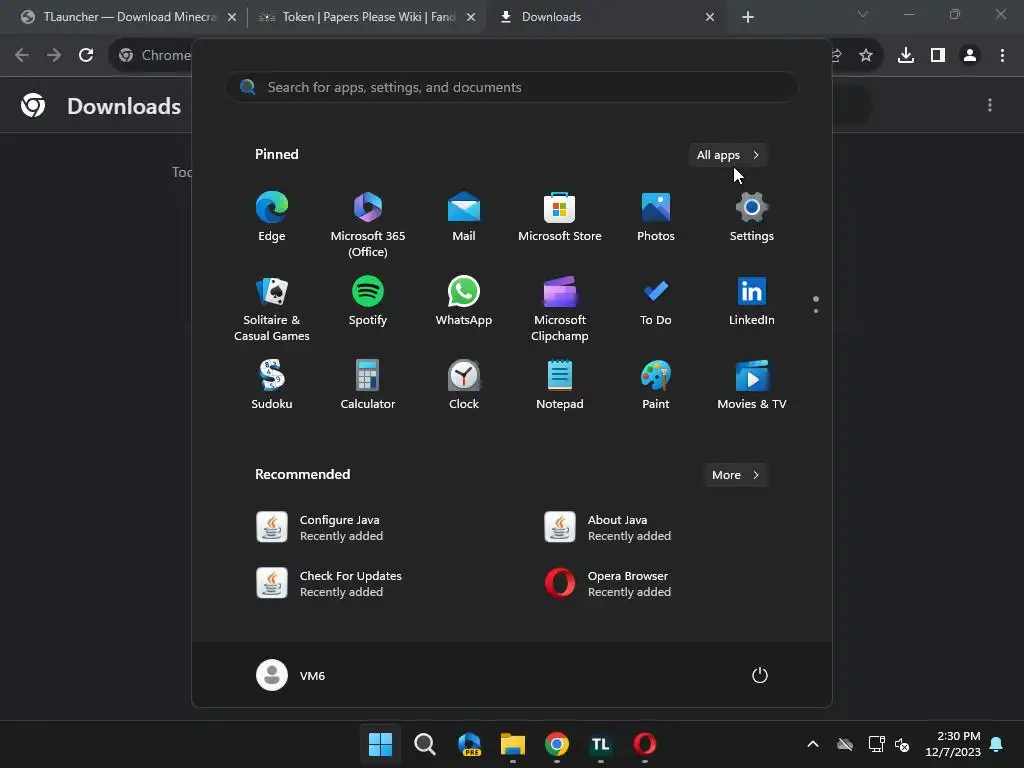Launch Sudoku game
This screenshot has height=768, width=1024.
coord(272,385)
